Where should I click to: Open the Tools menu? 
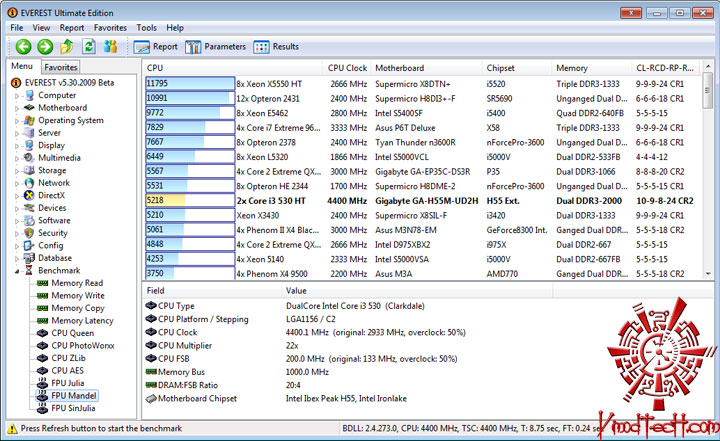[146, 28]
